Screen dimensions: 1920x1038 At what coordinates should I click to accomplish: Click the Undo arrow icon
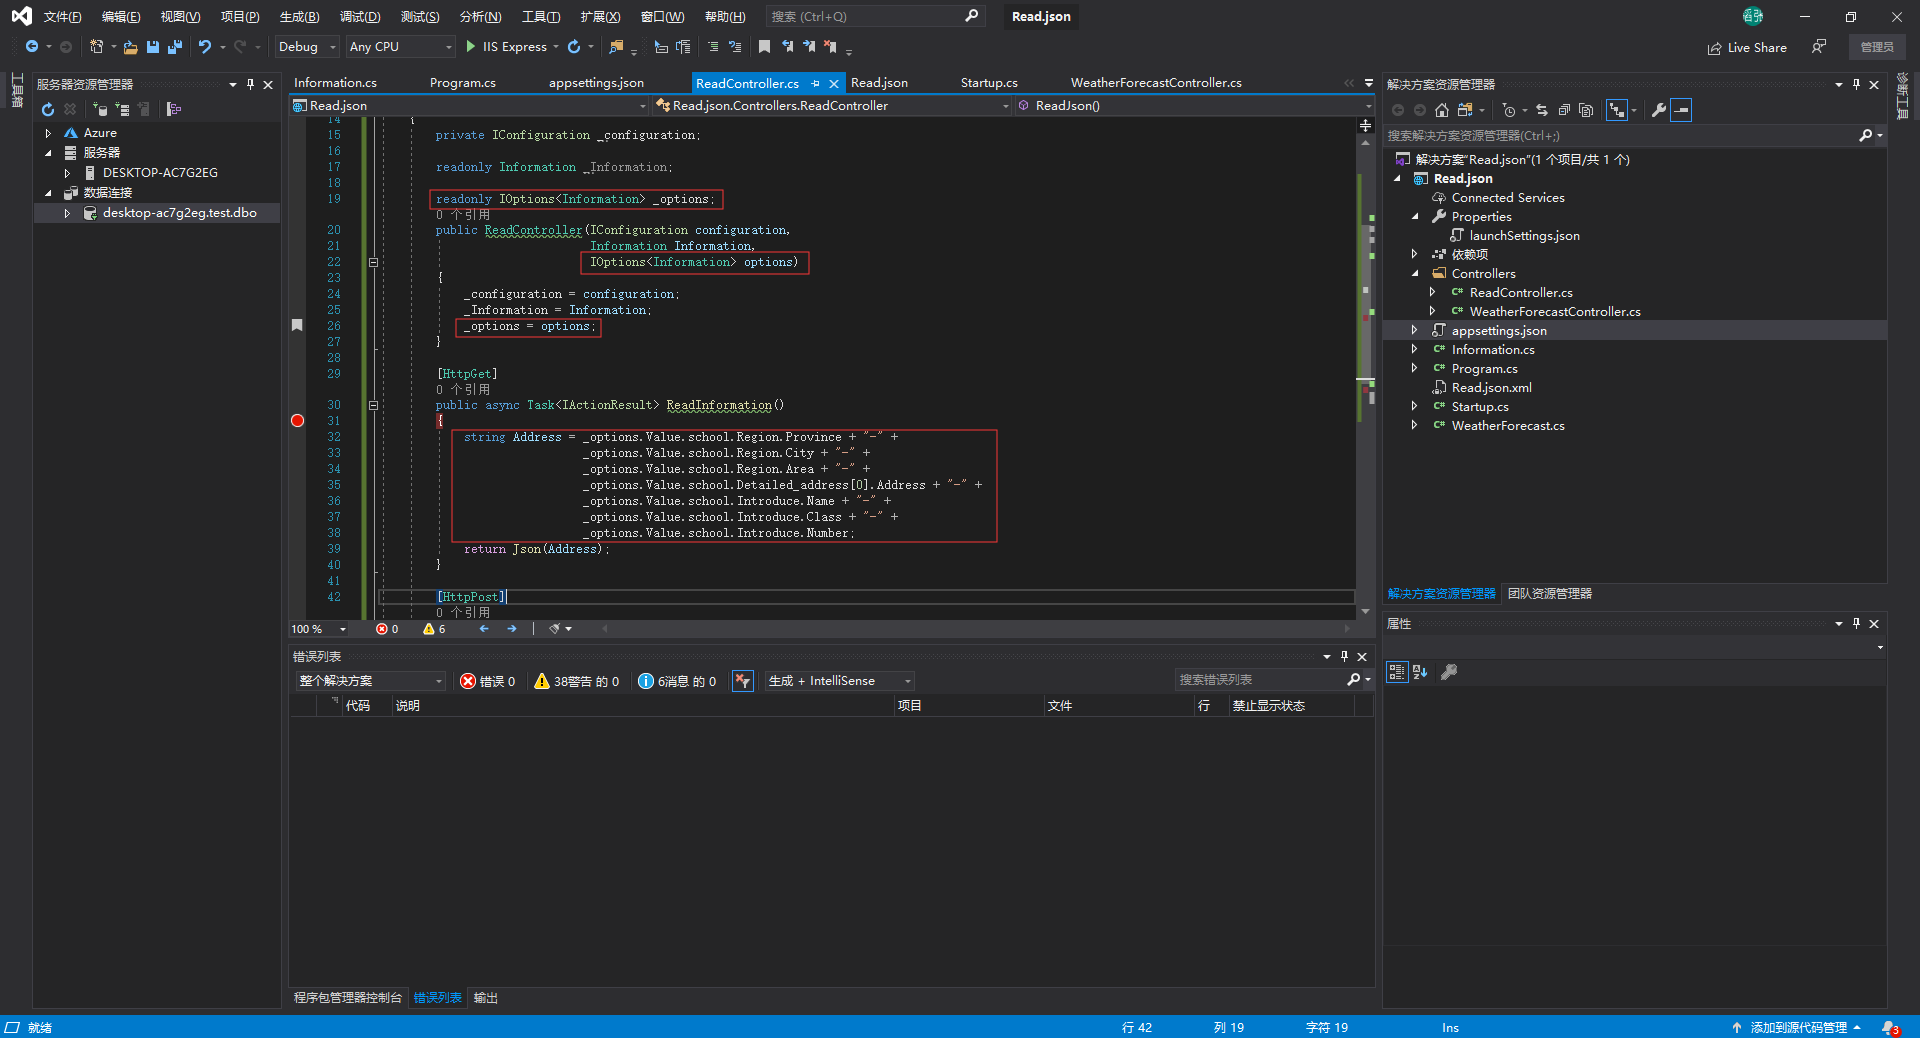(x=205, y=47)
